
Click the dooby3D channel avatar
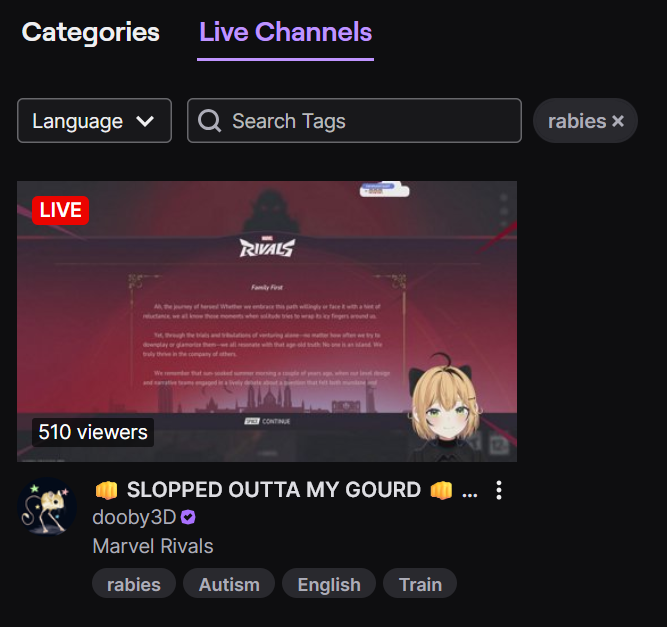coord(47,506)
